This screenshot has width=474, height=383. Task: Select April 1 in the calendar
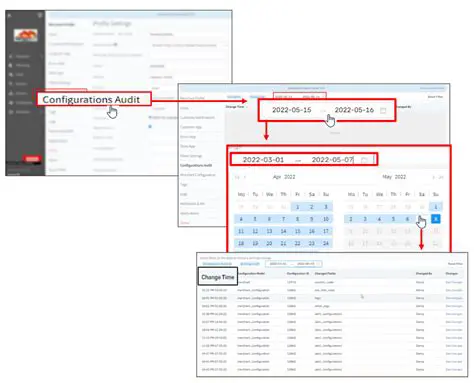[298, 207]
